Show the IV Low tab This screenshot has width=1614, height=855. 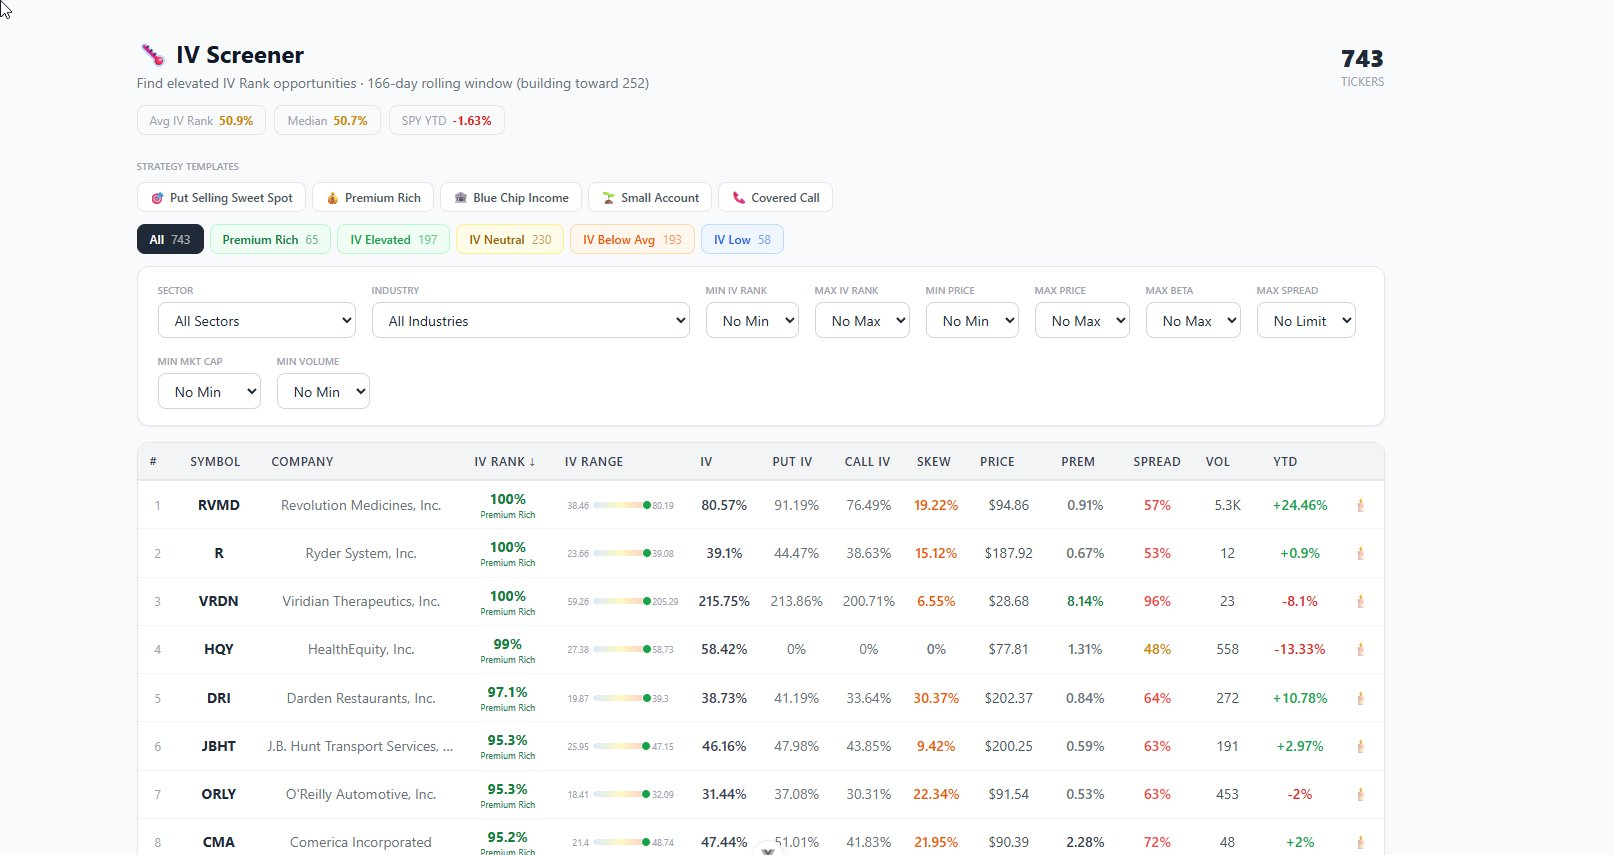(x=742, y=239)
